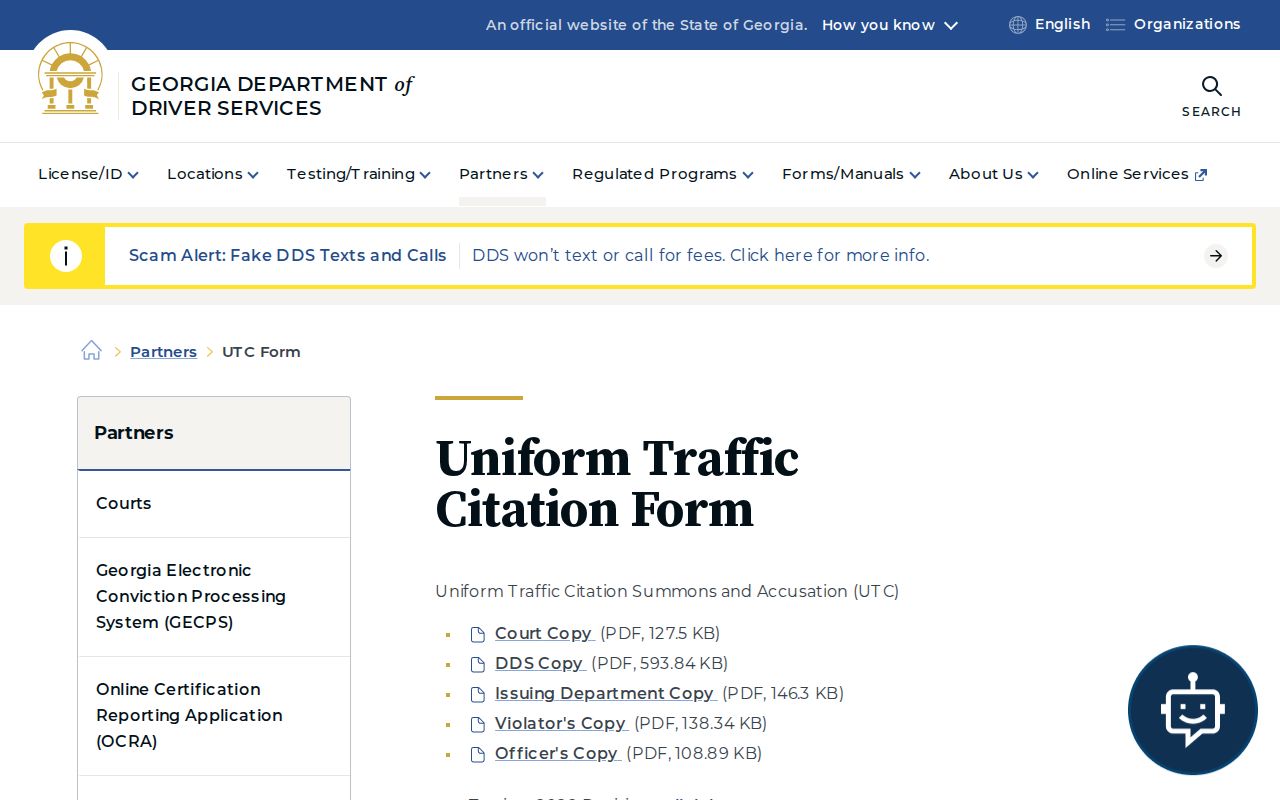
Task: Open Online Certification Reporting Application link
Action: pos(214,716)
